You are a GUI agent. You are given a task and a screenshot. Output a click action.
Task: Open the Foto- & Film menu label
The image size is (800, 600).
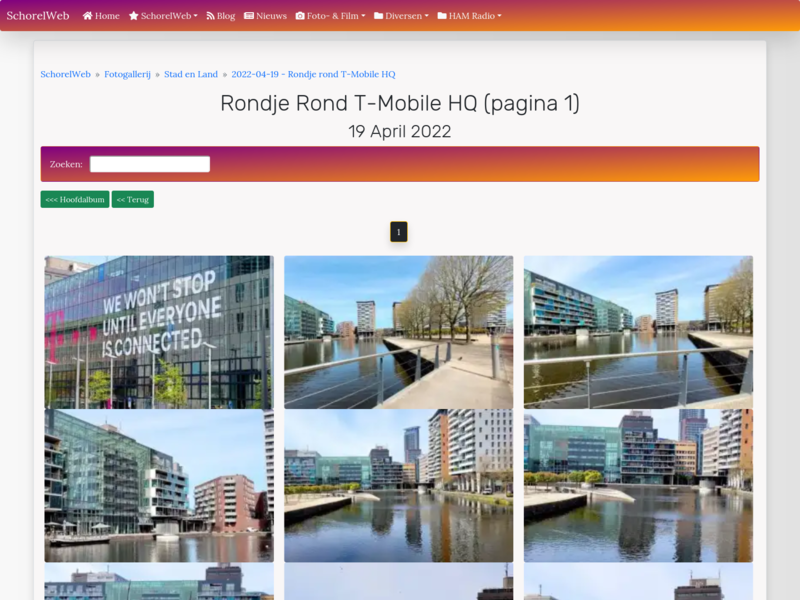pyautogui.click(x=333, y=16)
